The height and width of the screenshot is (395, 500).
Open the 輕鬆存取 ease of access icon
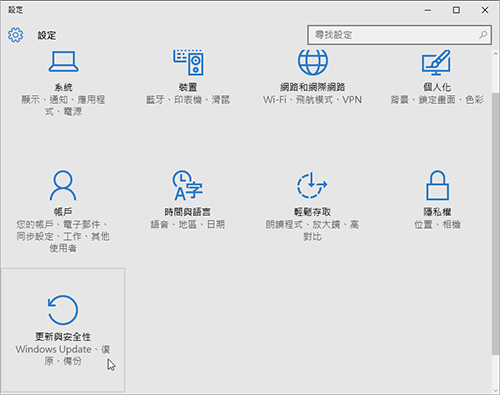312,185
